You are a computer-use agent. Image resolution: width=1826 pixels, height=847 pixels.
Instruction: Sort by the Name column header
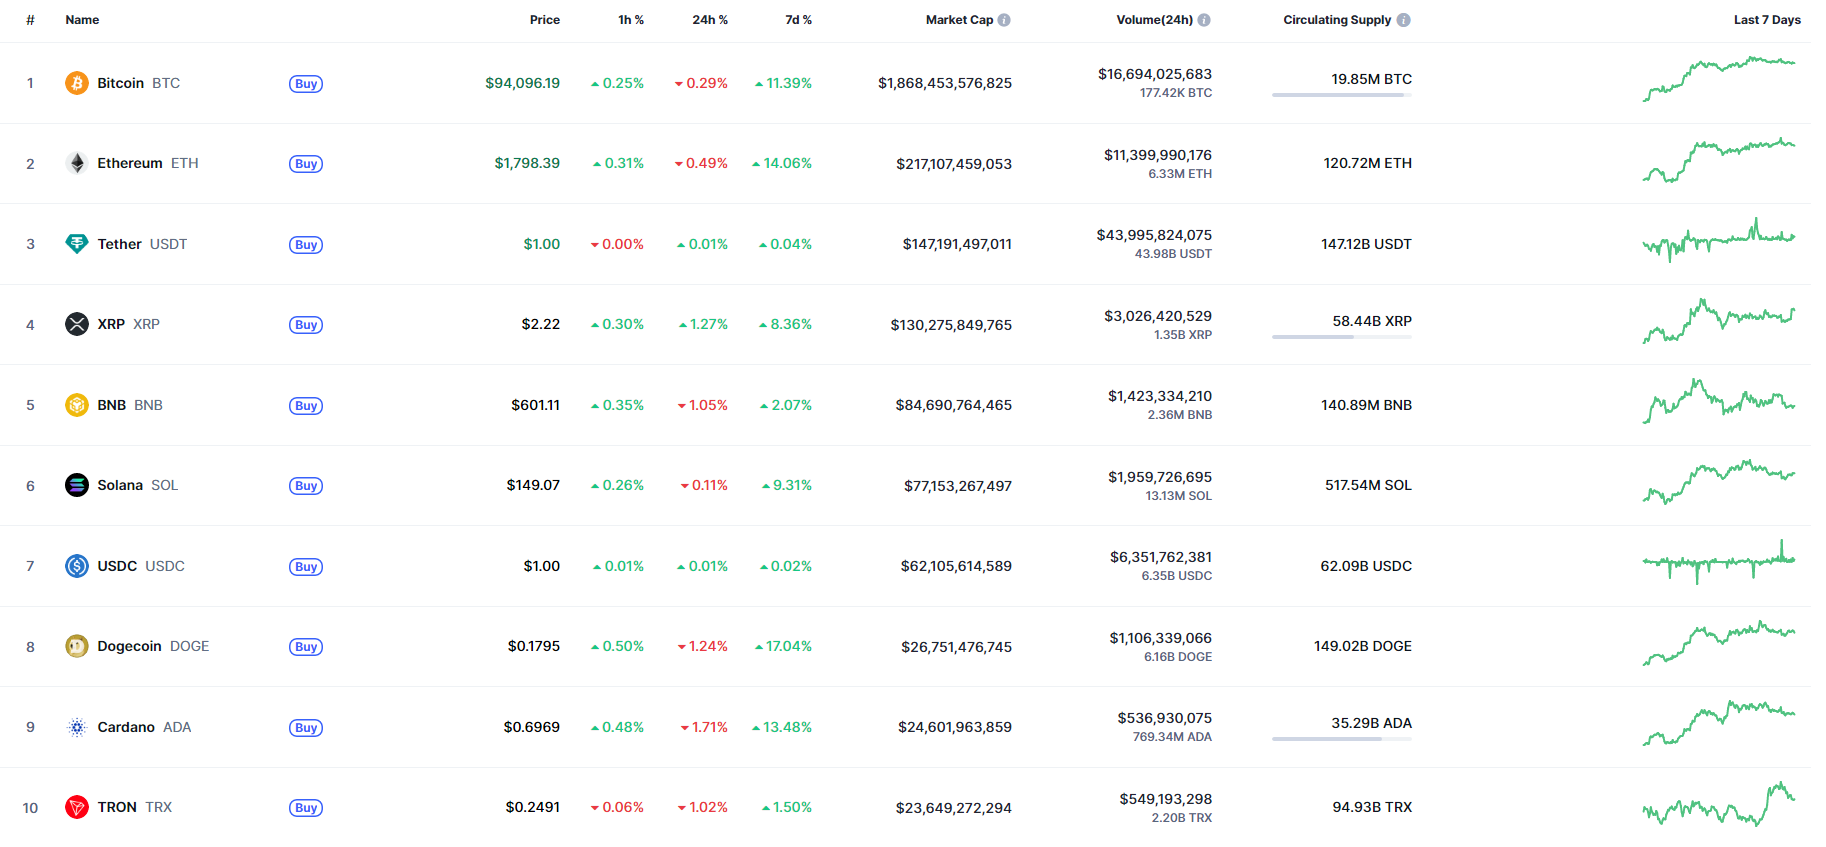coord(82,20)
